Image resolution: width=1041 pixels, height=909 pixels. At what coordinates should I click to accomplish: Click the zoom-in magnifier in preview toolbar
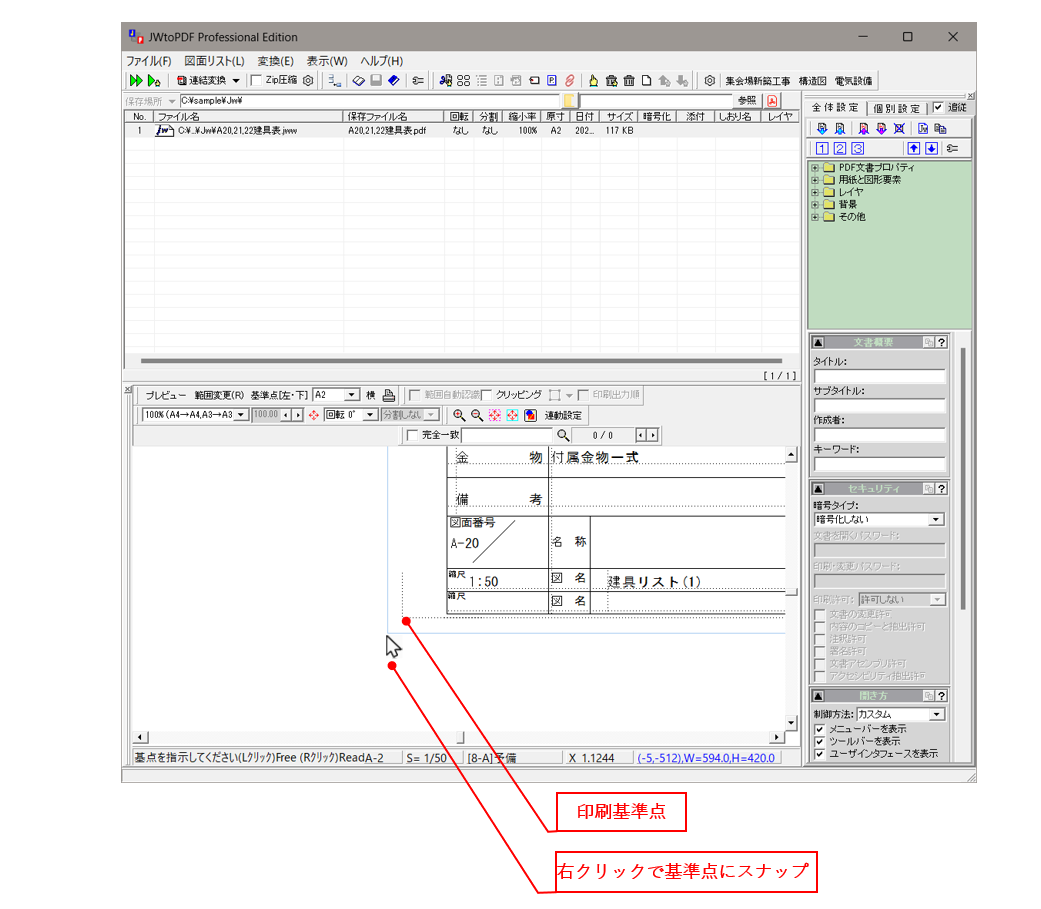[x=458, y=414]
